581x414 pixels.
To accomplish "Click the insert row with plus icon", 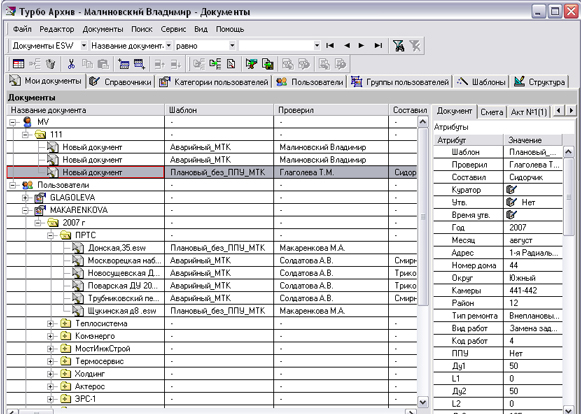I will point(139,64).
